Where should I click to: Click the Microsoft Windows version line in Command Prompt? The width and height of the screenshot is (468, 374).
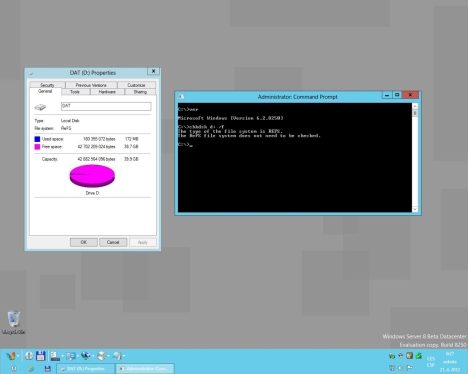tap(231, 118)
